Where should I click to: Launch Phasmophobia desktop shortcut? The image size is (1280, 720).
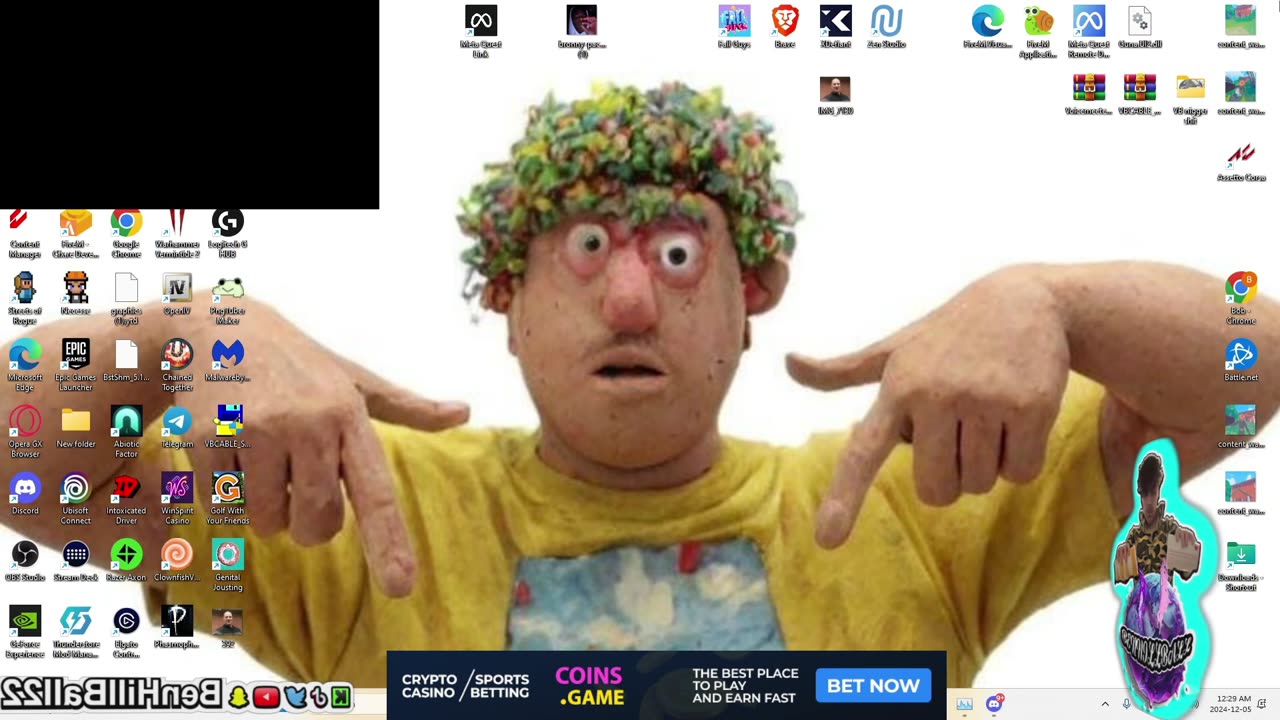pos(177,628)
